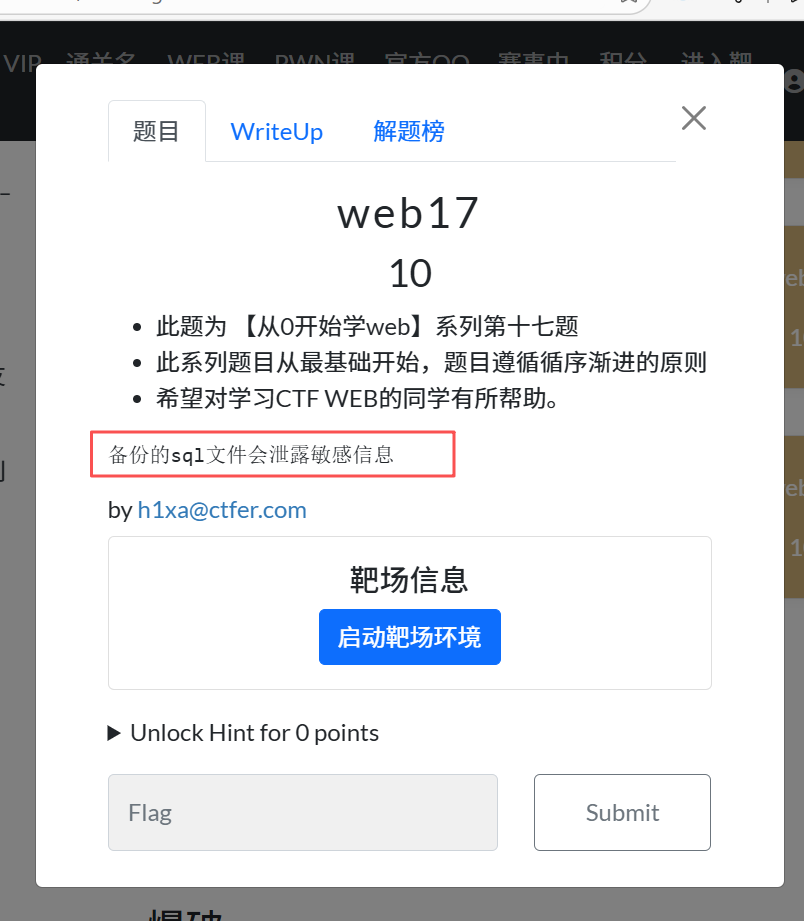The height and width of the screenshot is (921, 804).
Task: Open the PWN课 navigation menu item
Action: pyautogui.click(x=315, y=59)
